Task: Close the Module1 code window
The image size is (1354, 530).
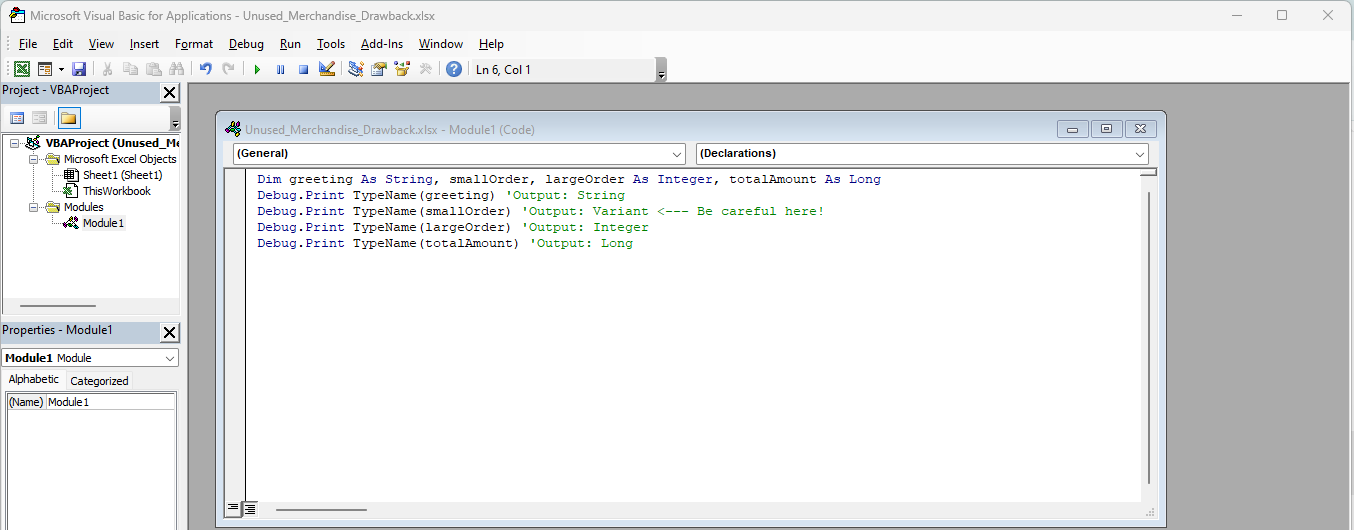Action: point(1140,129)
